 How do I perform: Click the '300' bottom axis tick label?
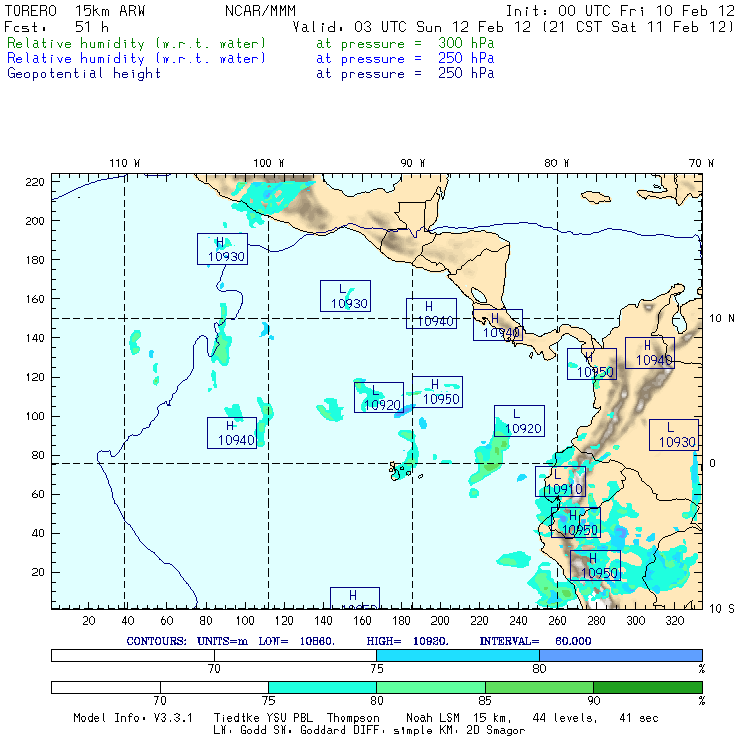[635, 621]
